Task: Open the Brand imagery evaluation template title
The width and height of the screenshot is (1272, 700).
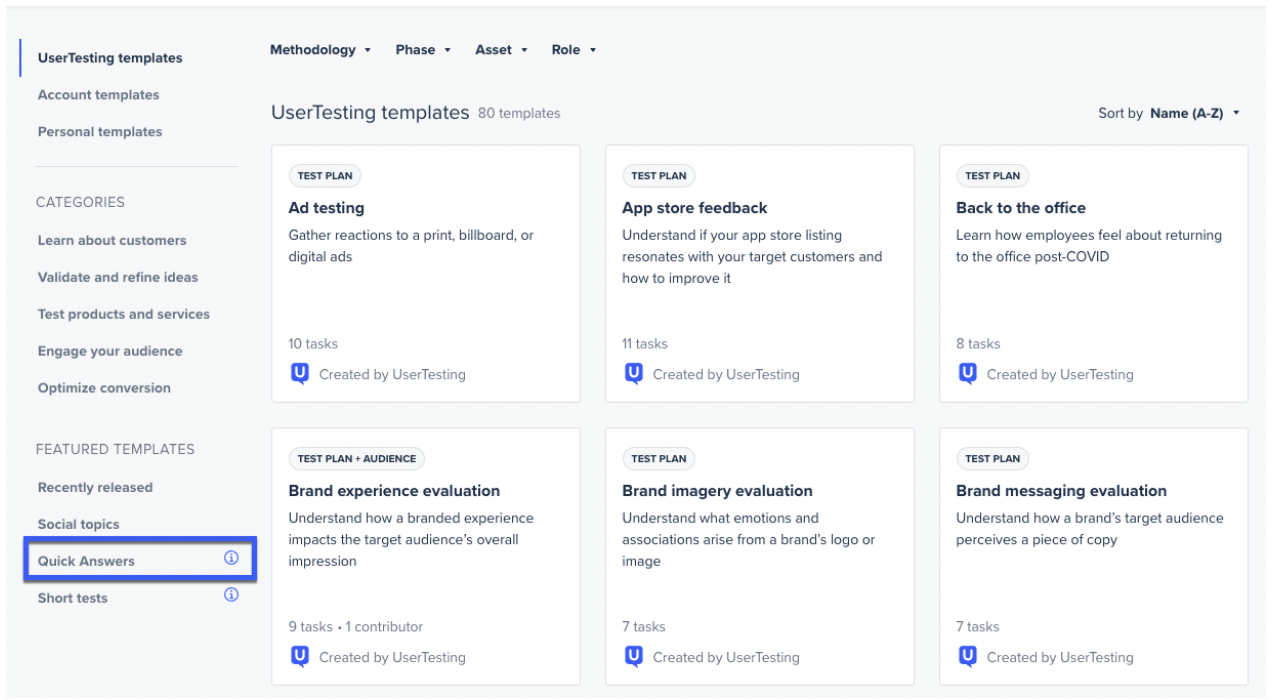Action: tap(717, 491)
